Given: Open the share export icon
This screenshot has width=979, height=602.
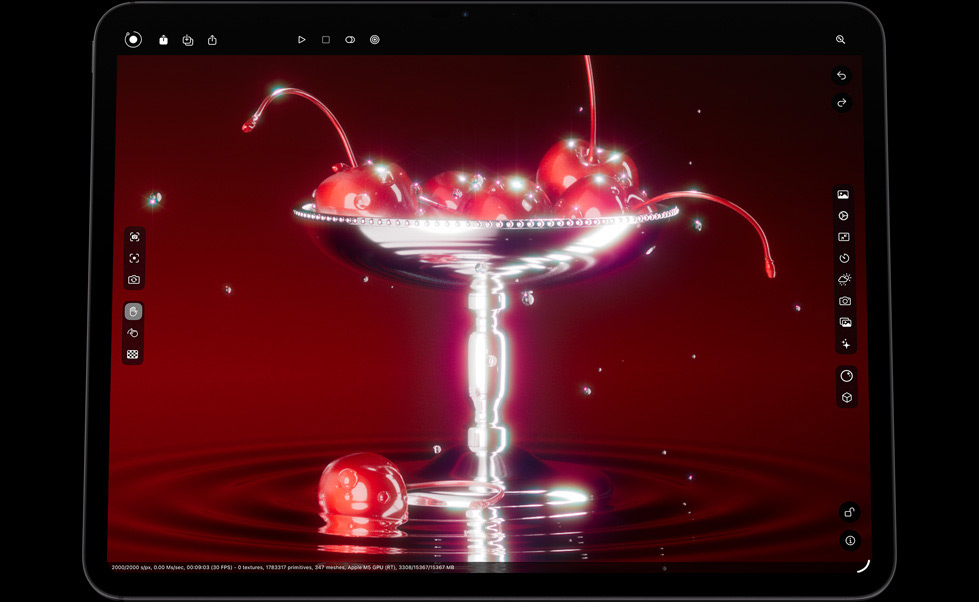Looking at the screenshot, I should (x=212, y=40).
